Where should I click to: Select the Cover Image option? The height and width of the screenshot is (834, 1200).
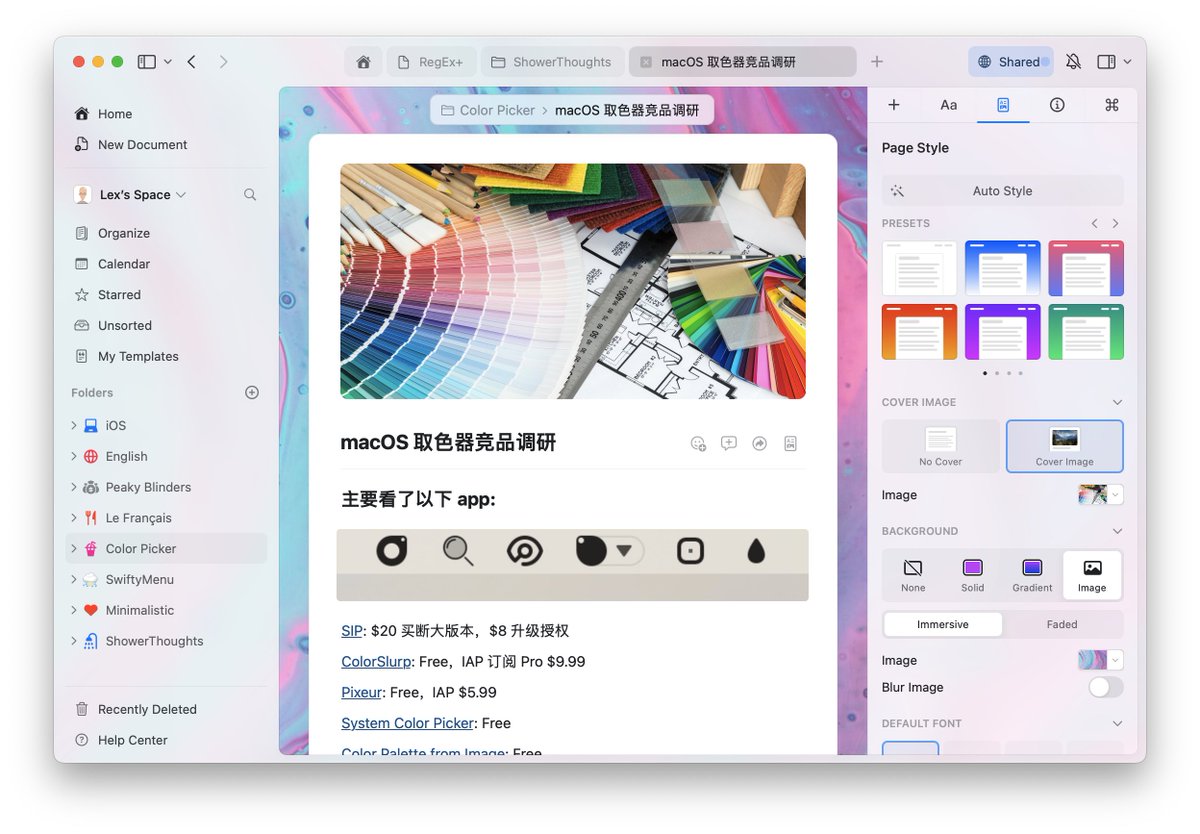(1065, 446)
